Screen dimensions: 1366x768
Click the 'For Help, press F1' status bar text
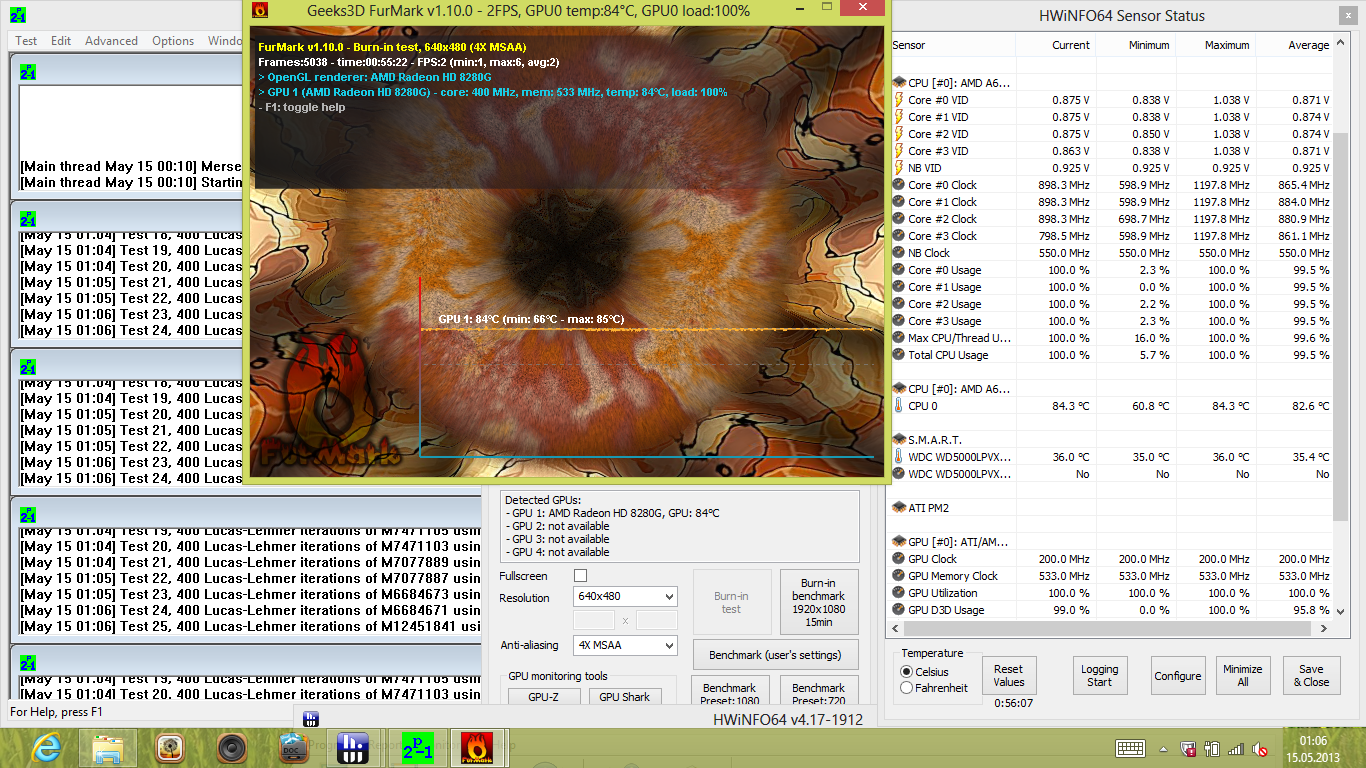(x=57, y=712)
